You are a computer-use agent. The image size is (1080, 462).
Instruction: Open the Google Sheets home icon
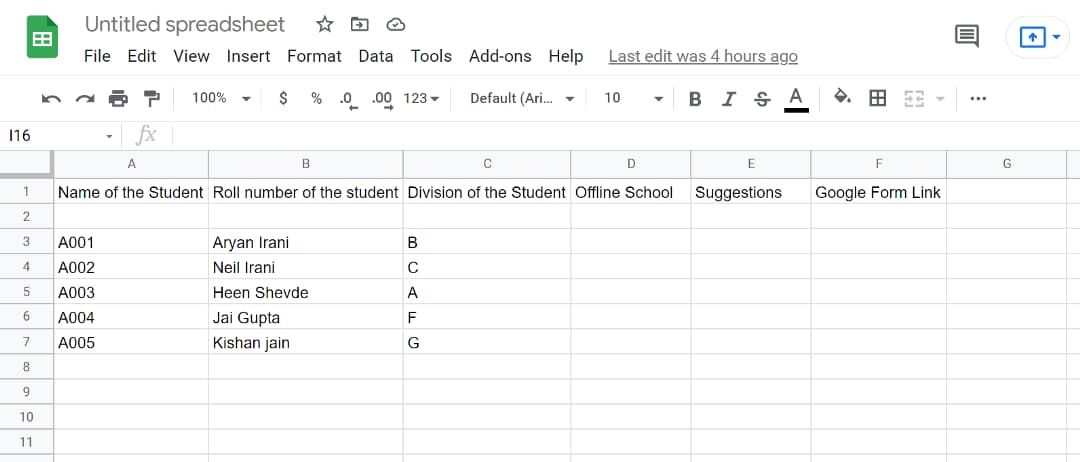[42, 36]
